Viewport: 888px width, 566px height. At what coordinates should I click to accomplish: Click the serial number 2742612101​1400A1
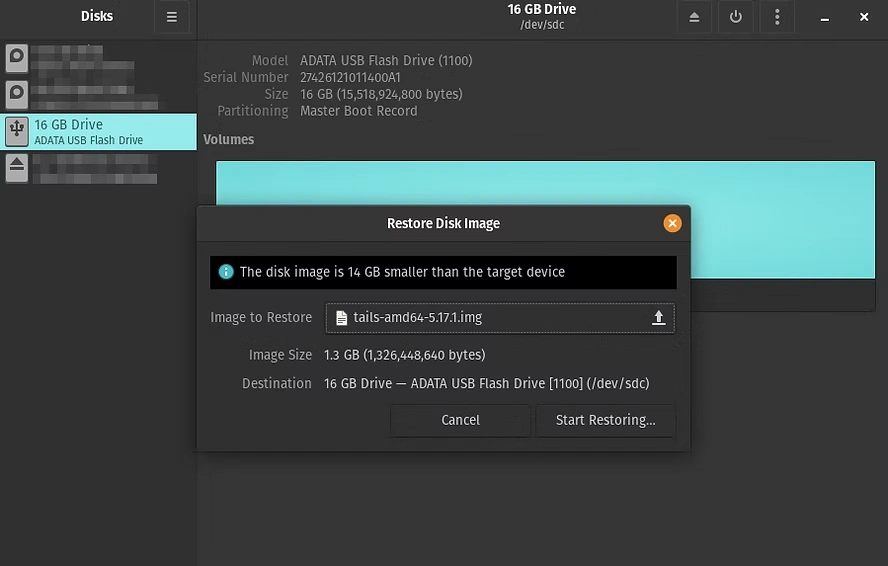tap(350, 78)
